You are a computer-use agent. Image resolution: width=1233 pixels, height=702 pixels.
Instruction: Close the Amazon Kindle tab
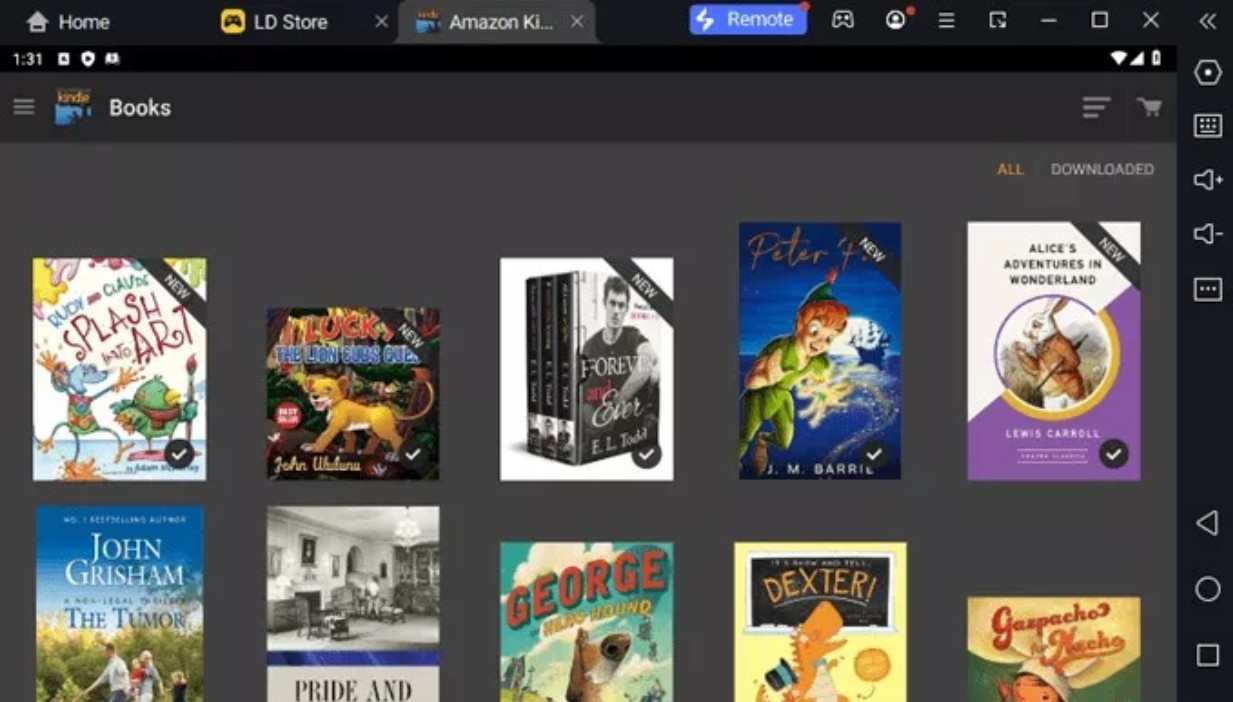coord(577,22)
